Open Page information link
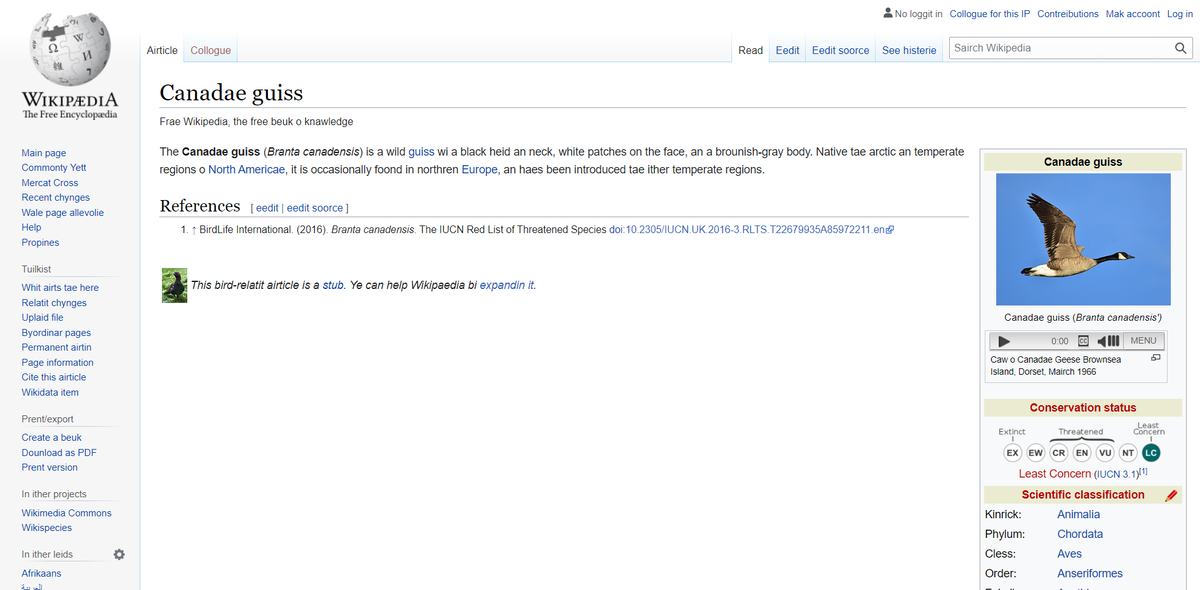Image resolution: width=1200 pixels, height=590 pixels. 58,363
